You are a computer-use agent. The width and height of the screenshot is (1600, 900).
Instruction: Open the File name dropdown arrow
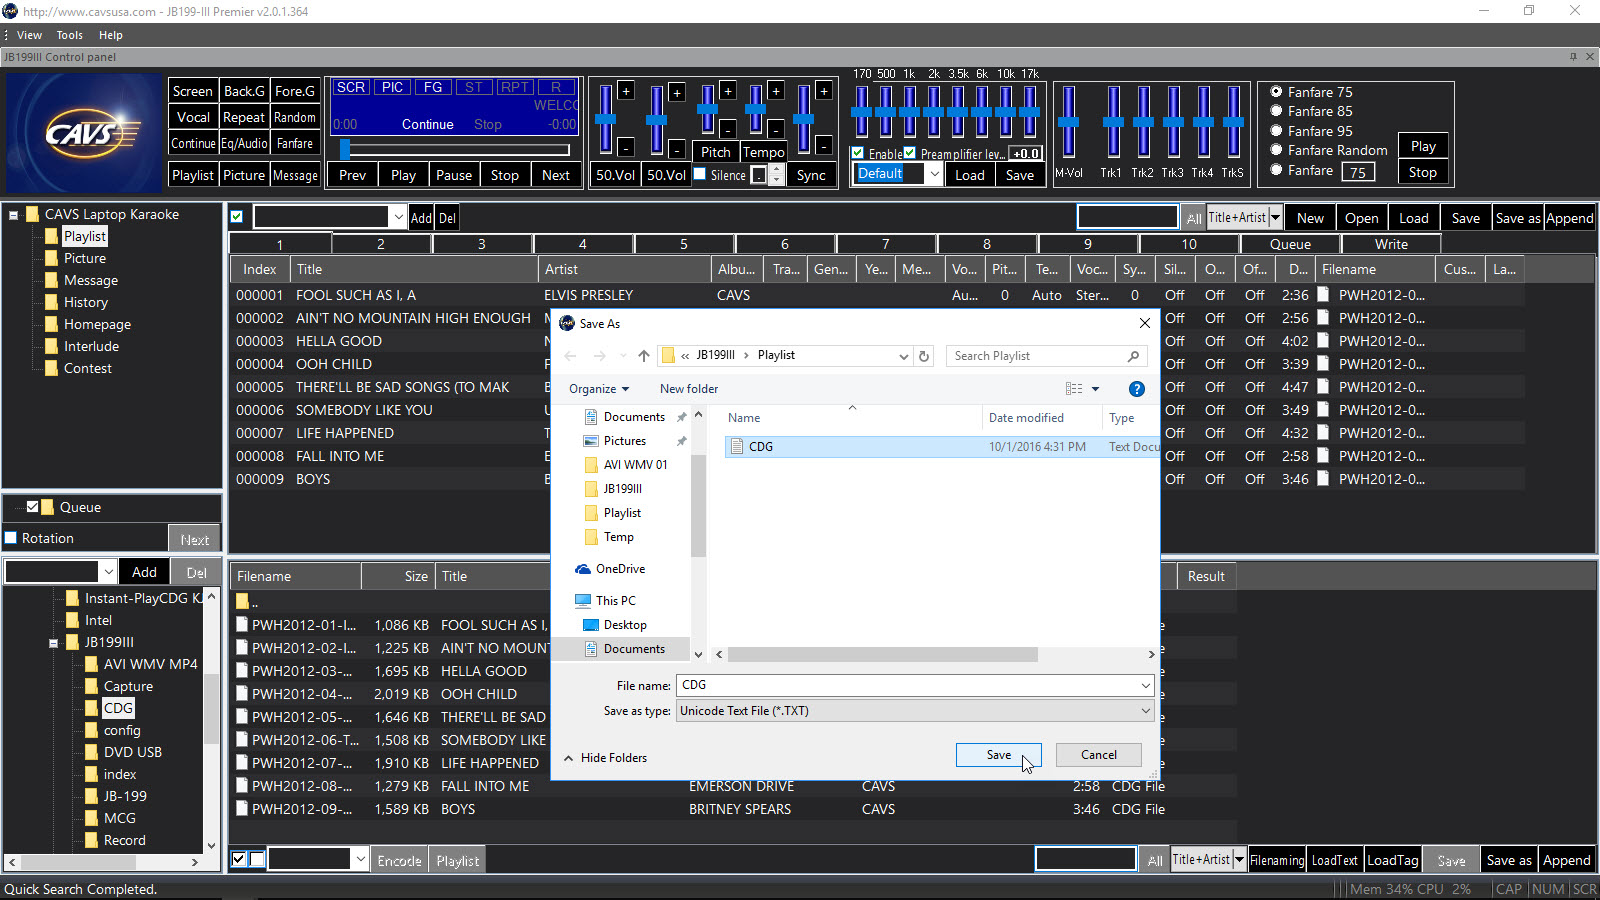click(1145, 685)
